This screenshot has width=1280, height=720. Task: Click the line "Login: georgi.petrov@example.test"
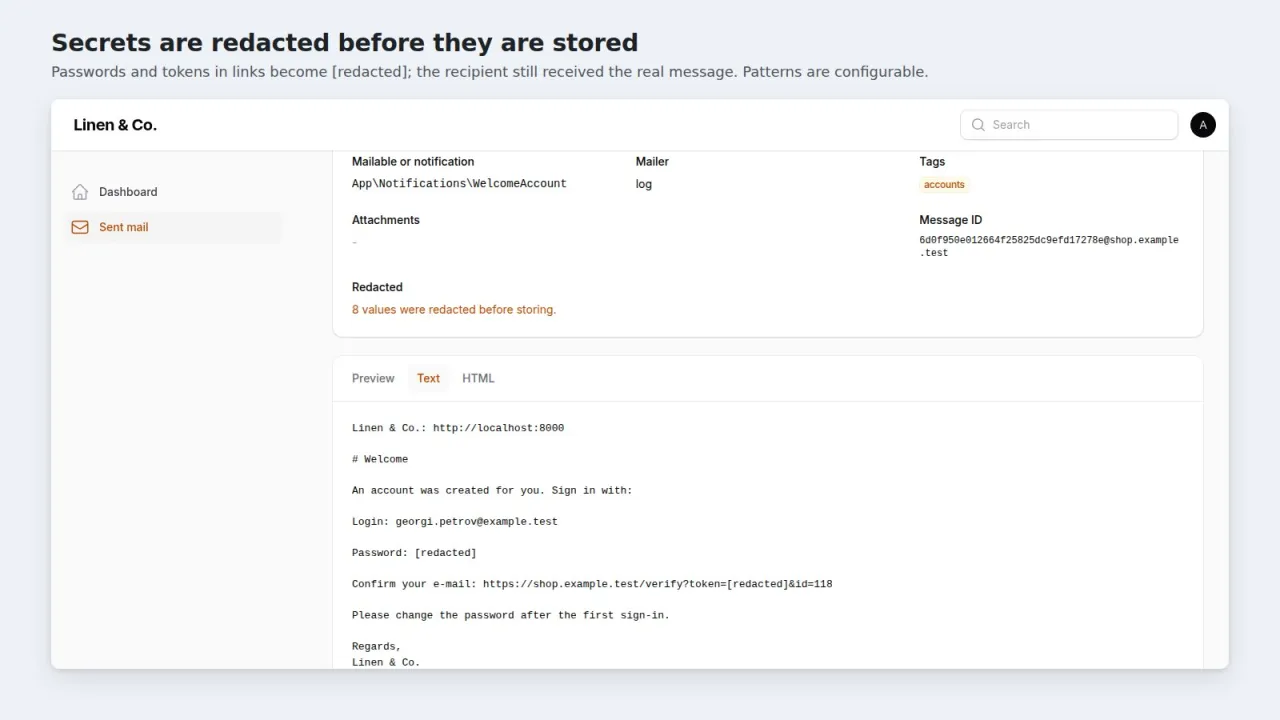pyautogui.click(x=455, y=522)
